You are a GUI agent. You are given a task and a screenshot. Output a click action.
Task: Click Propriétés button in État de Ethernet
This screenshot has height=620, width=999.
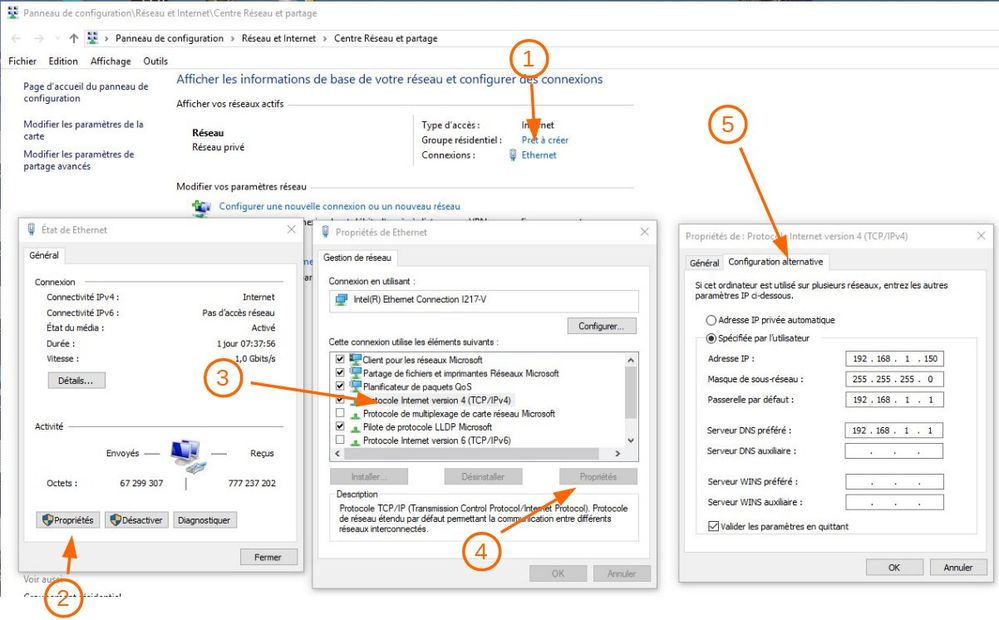[x=68, y=520]
